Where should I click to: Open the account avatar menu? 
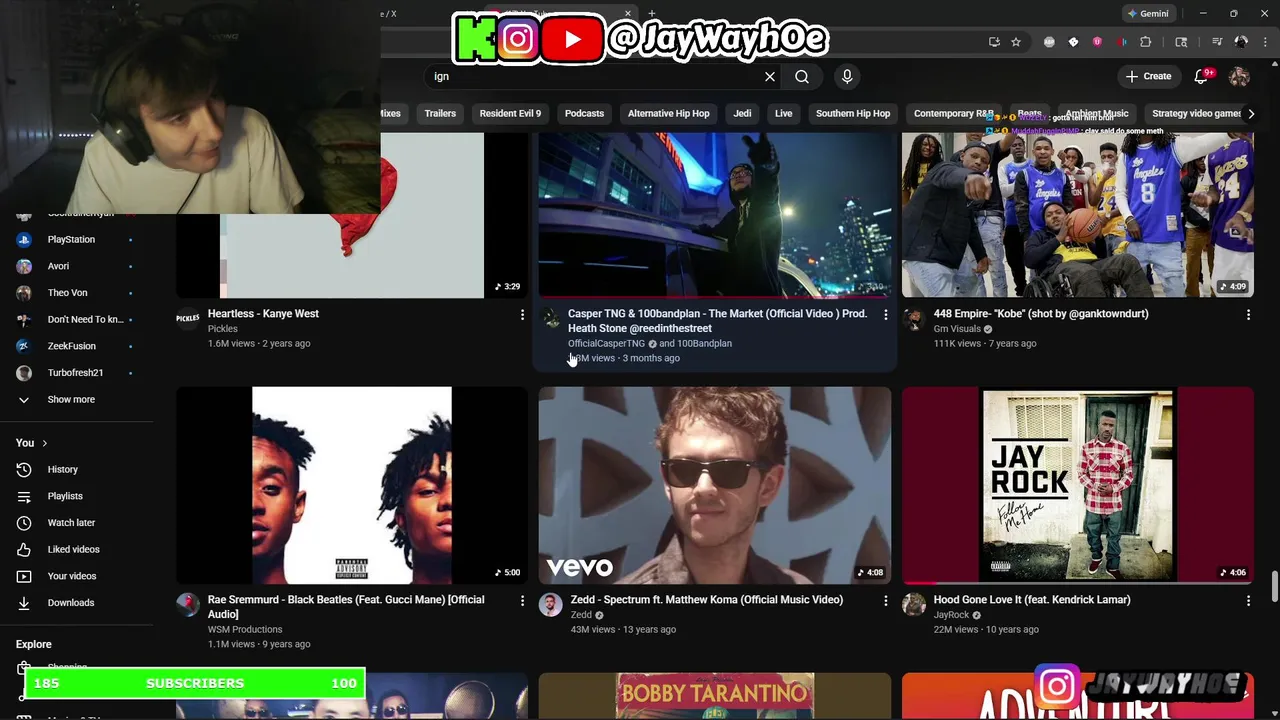[1240, 76]
